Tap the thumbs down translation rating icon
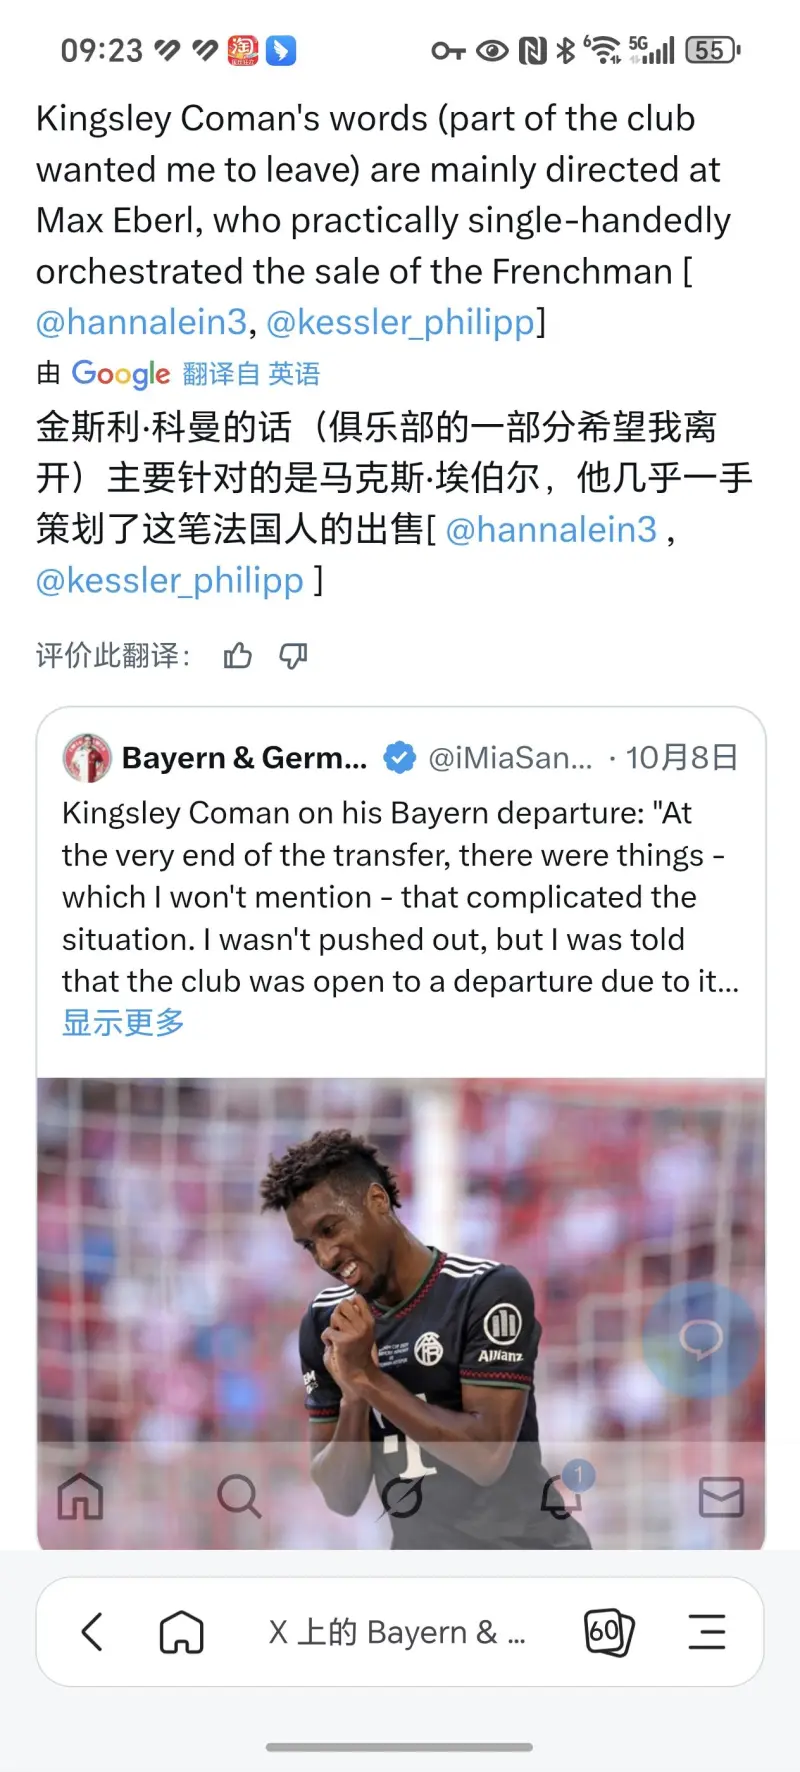Image resolution: width=800 pixels, height=1772 pixels. click(x=293, y=656)
